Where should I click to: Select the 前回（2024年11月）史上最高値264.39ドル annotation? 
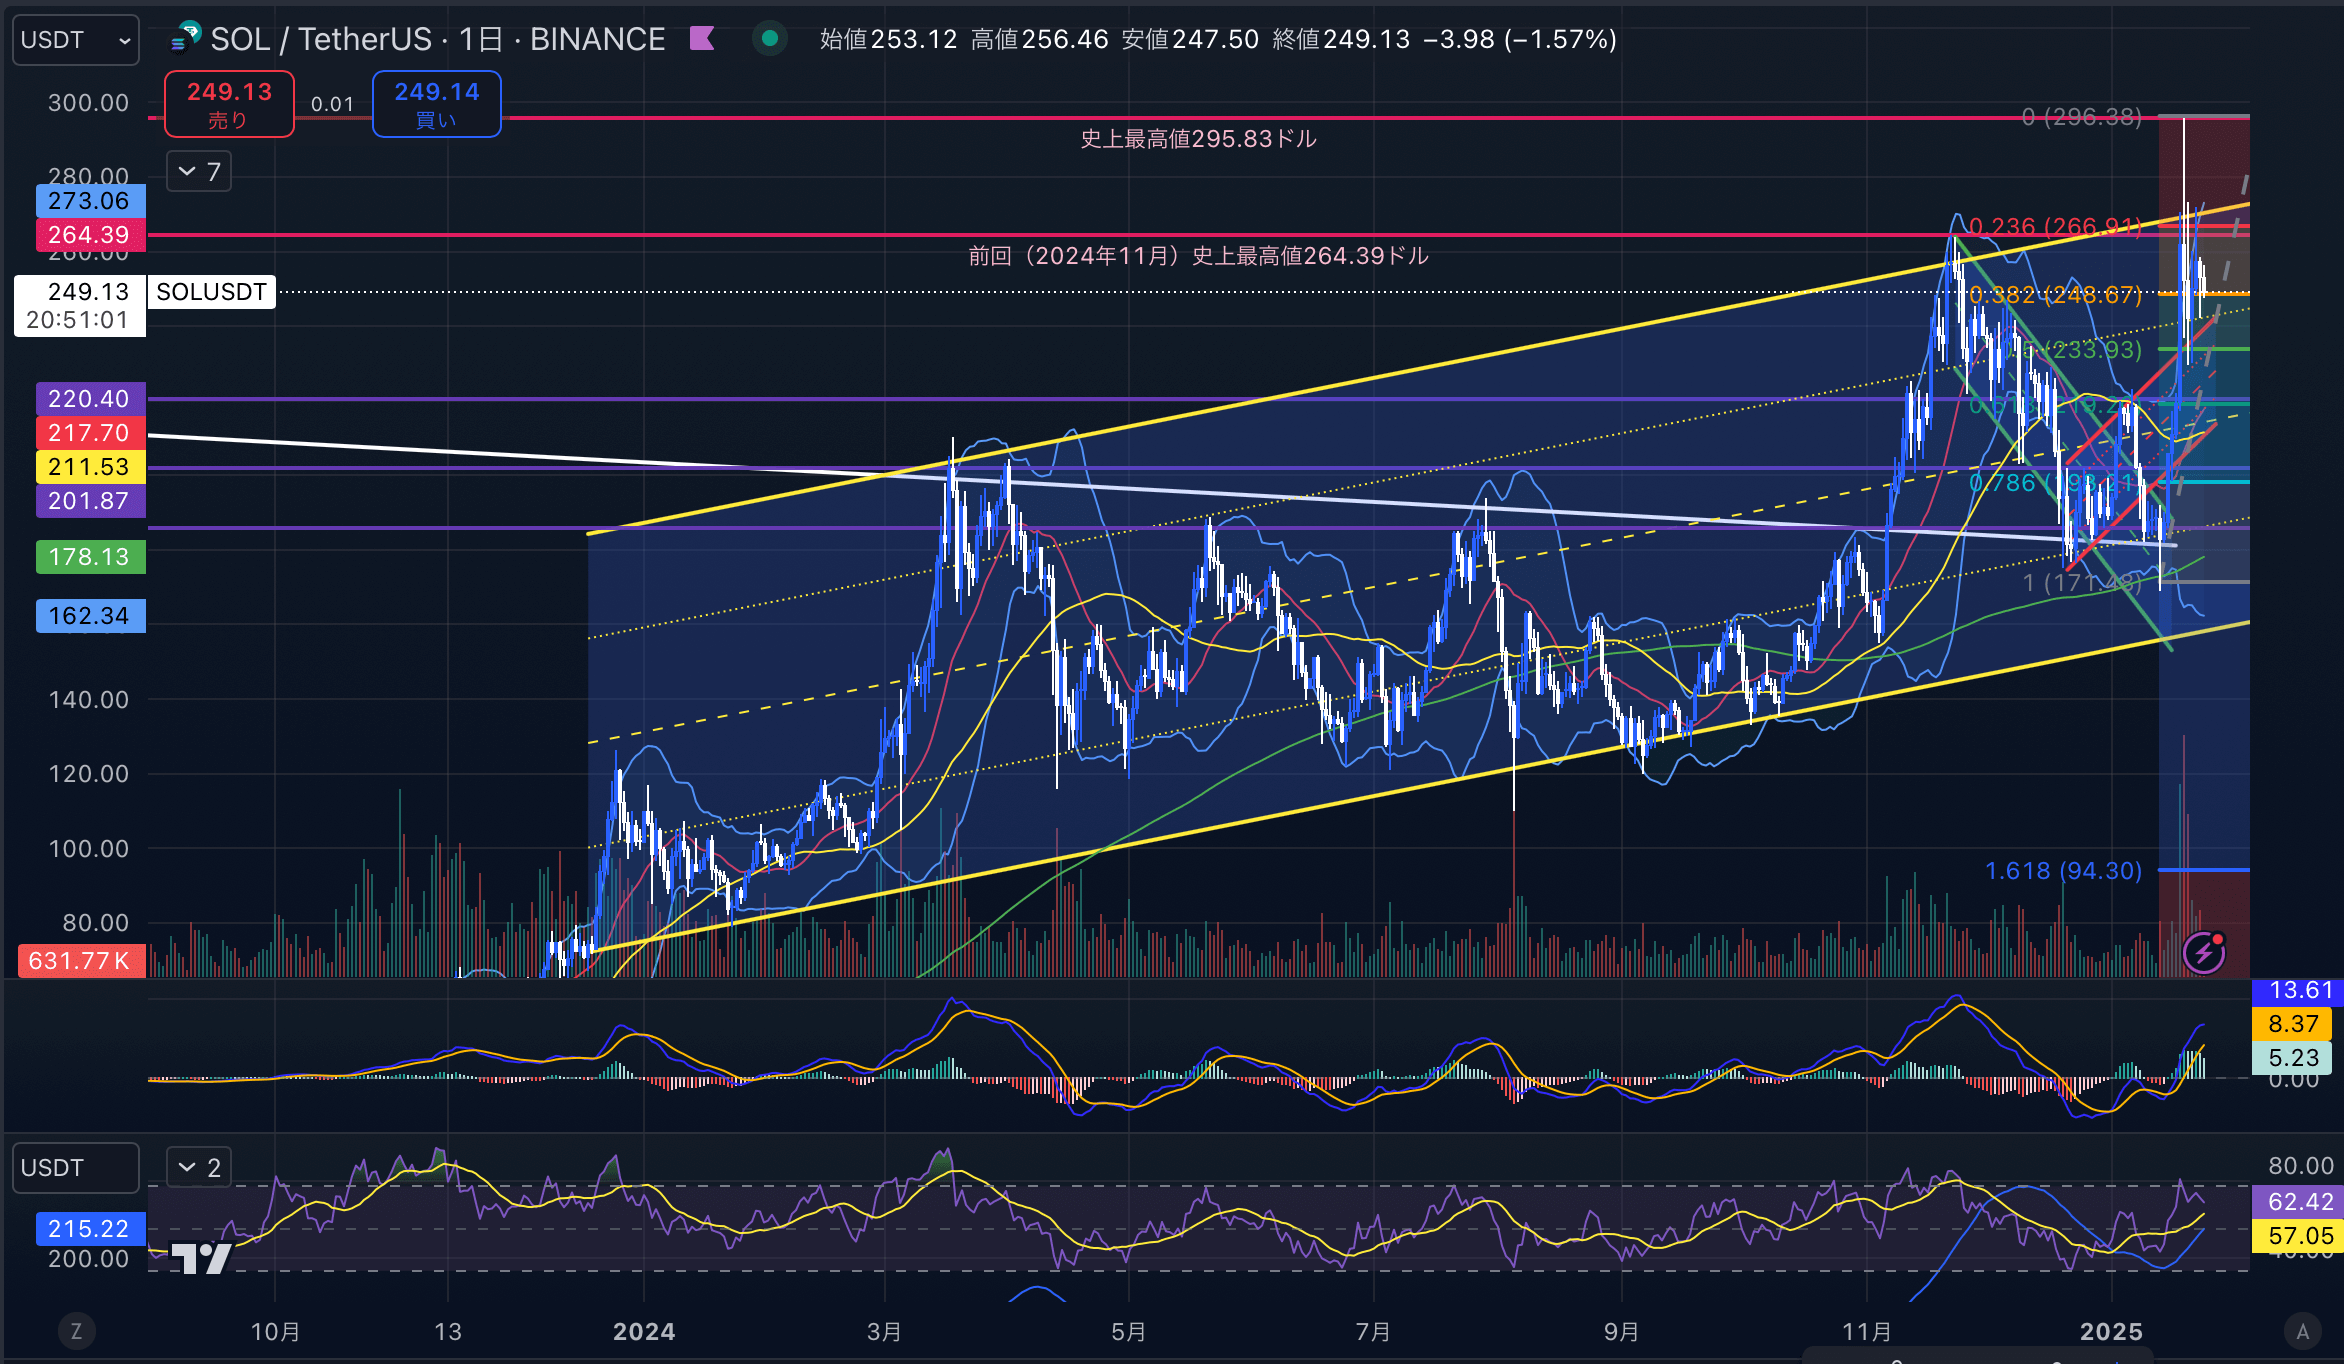(1198, 256)
